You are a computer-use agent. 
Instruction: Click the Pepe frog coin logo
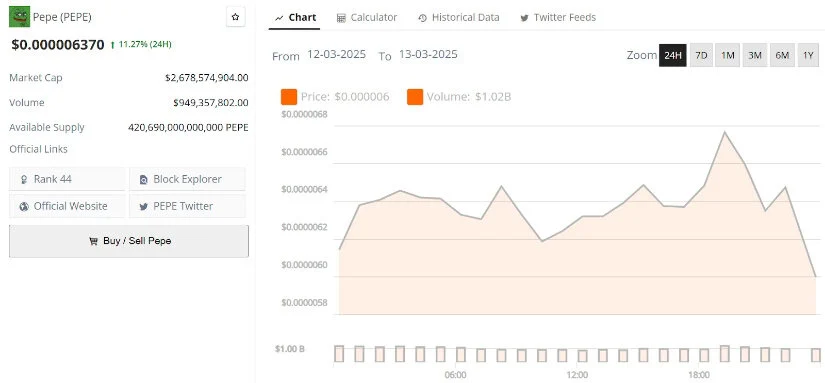(19, 17)
